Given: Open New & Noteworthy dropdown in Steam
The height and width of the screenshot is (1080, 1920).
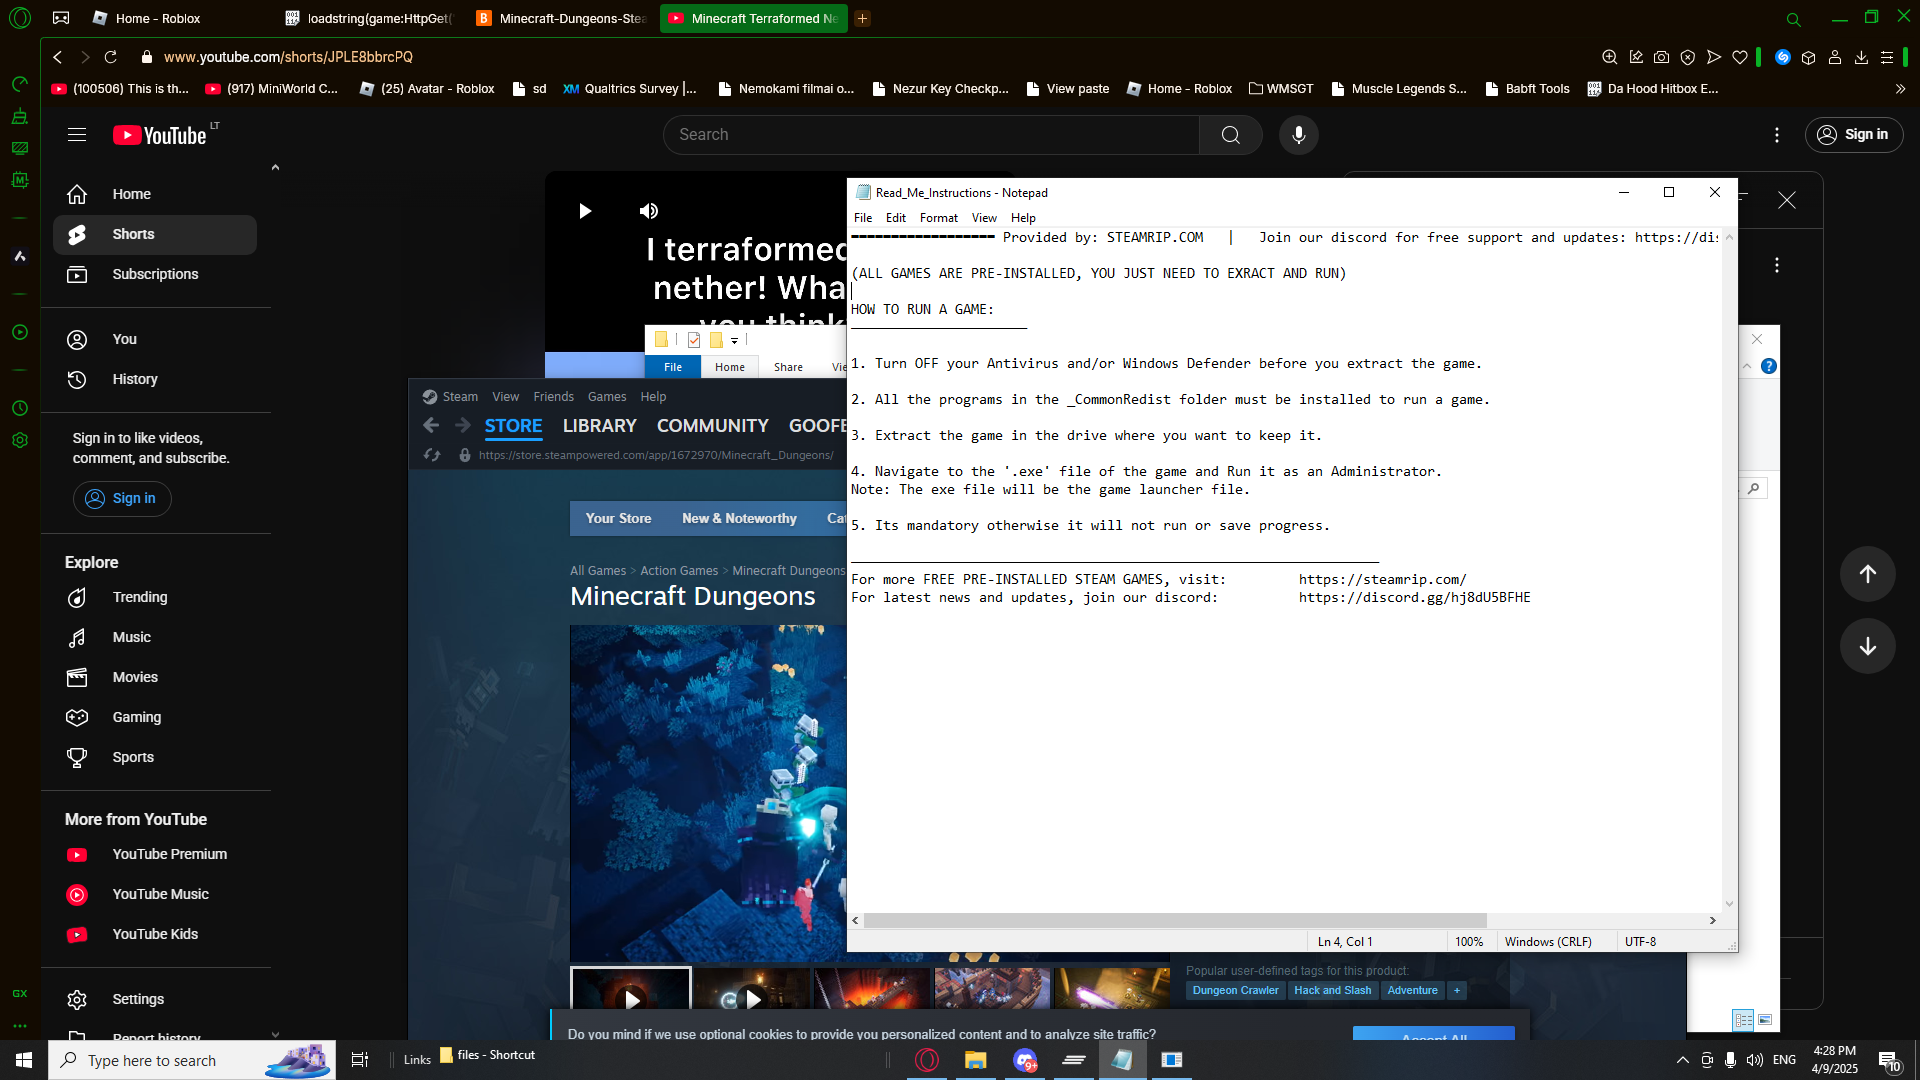Looking at the screenshot, I should coord(739,519).
